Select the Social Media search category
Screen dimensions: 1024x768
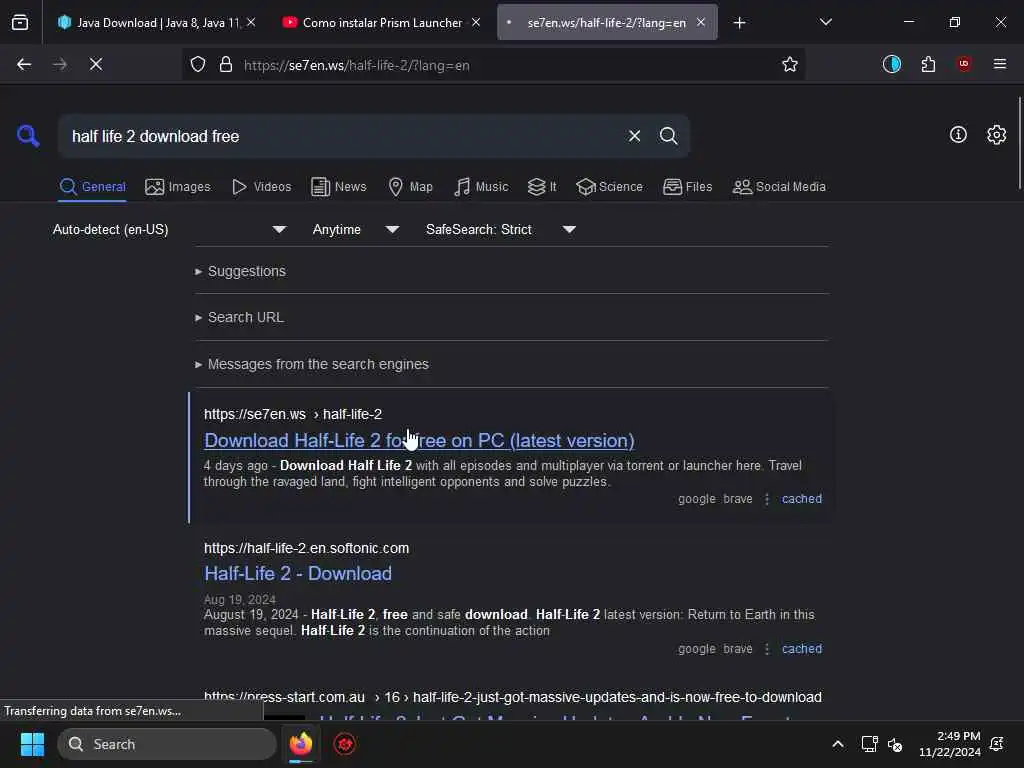(x=778, y=187)
